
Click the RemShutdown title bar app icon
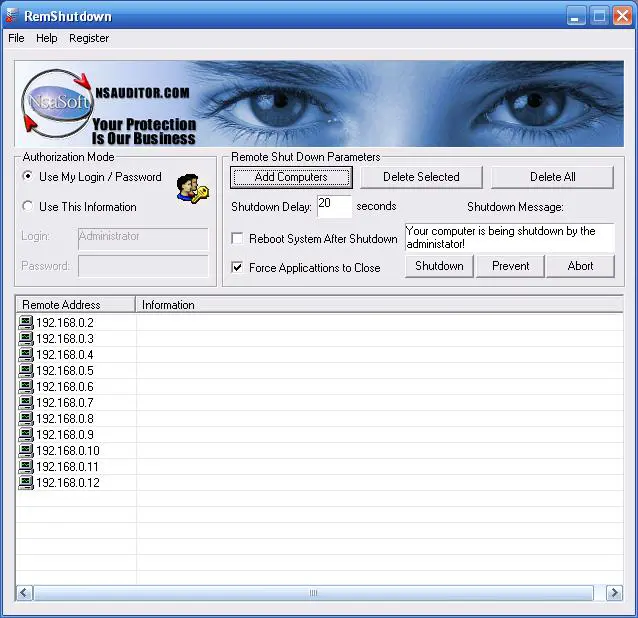tap(12, 16)
